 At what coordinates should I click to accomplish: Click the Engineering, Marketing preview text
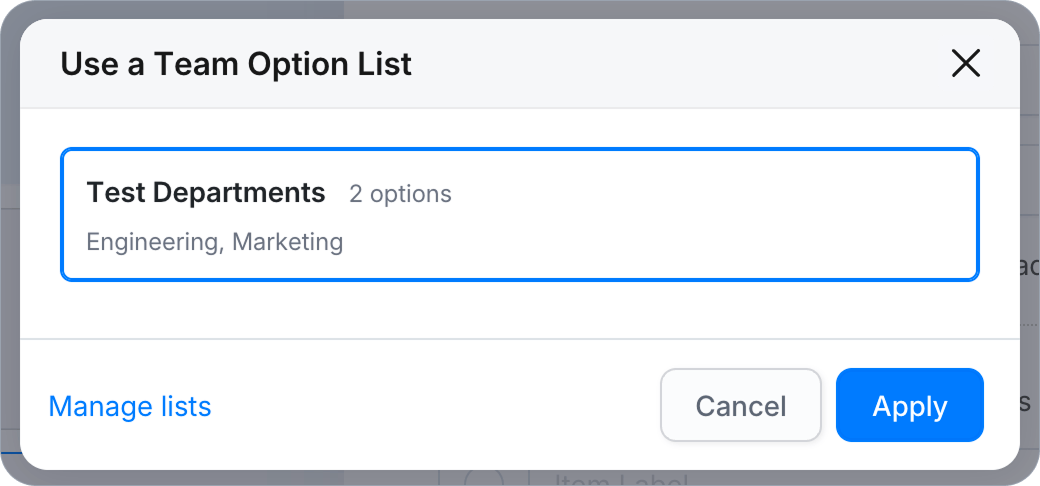point(215,242)
